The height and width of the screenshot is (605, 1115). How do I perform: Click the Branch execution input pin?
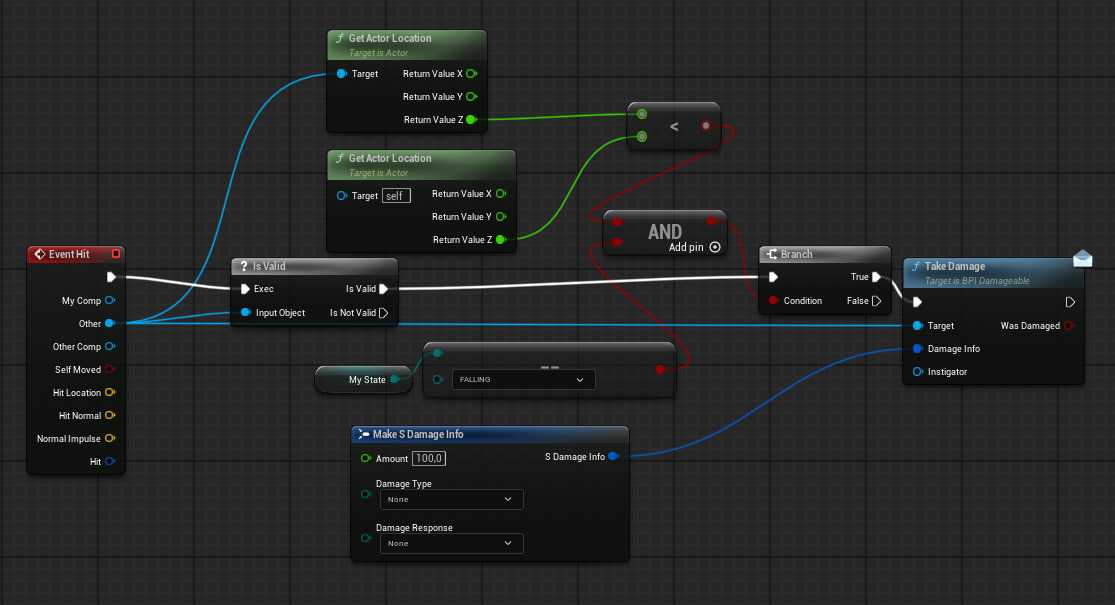pos(773,277)
